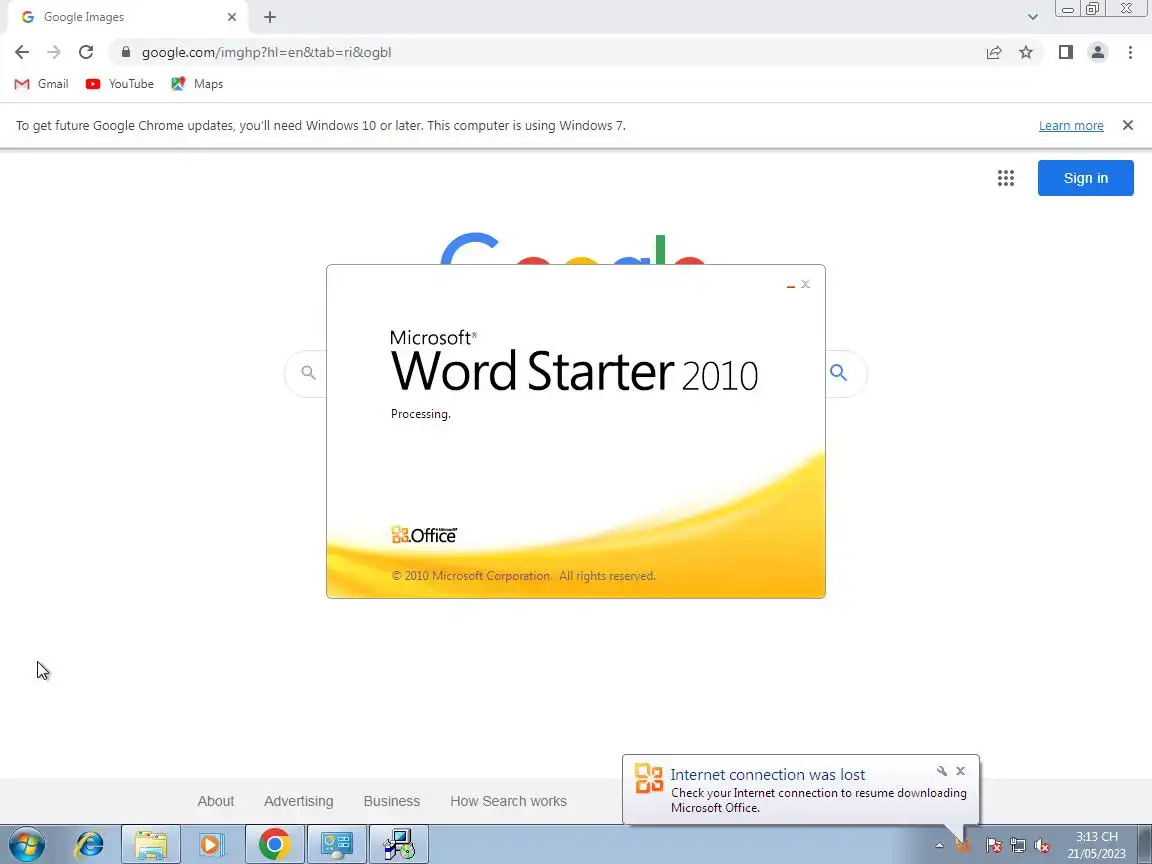Show hidden system tray icons
1152x864 pixels.
939,846
